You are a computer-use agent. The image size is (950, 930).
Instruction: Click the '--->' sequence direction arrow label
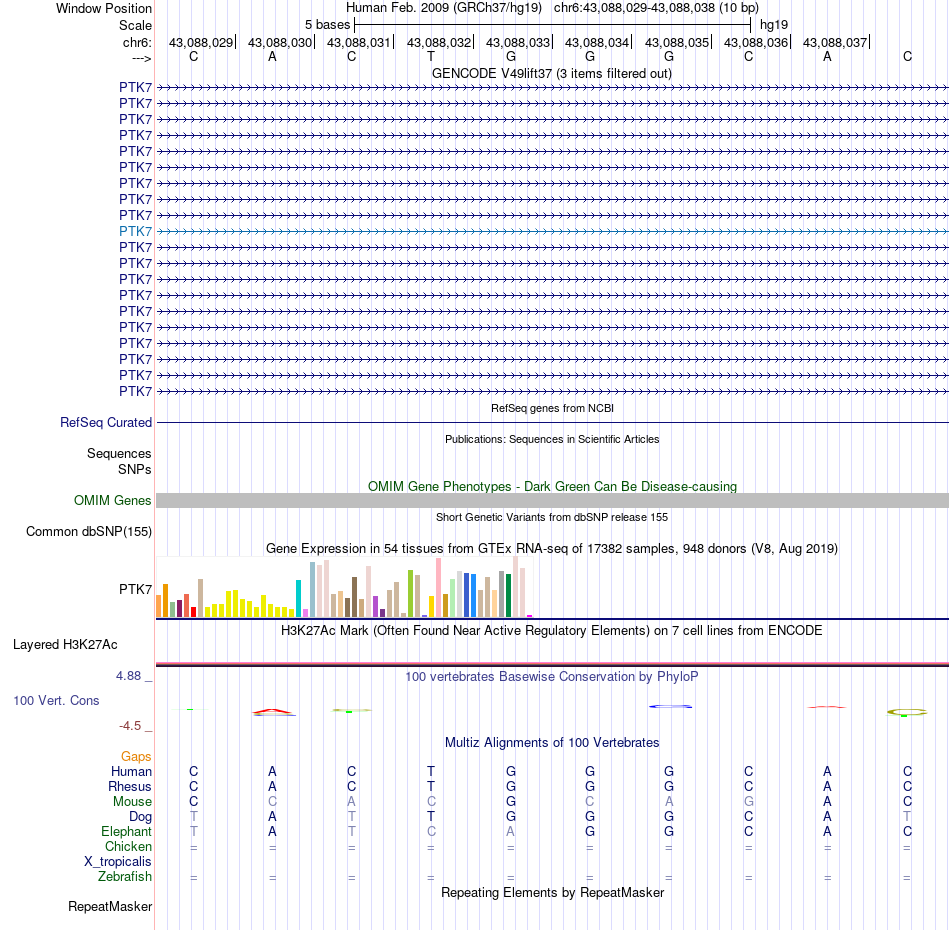[142, 58]
